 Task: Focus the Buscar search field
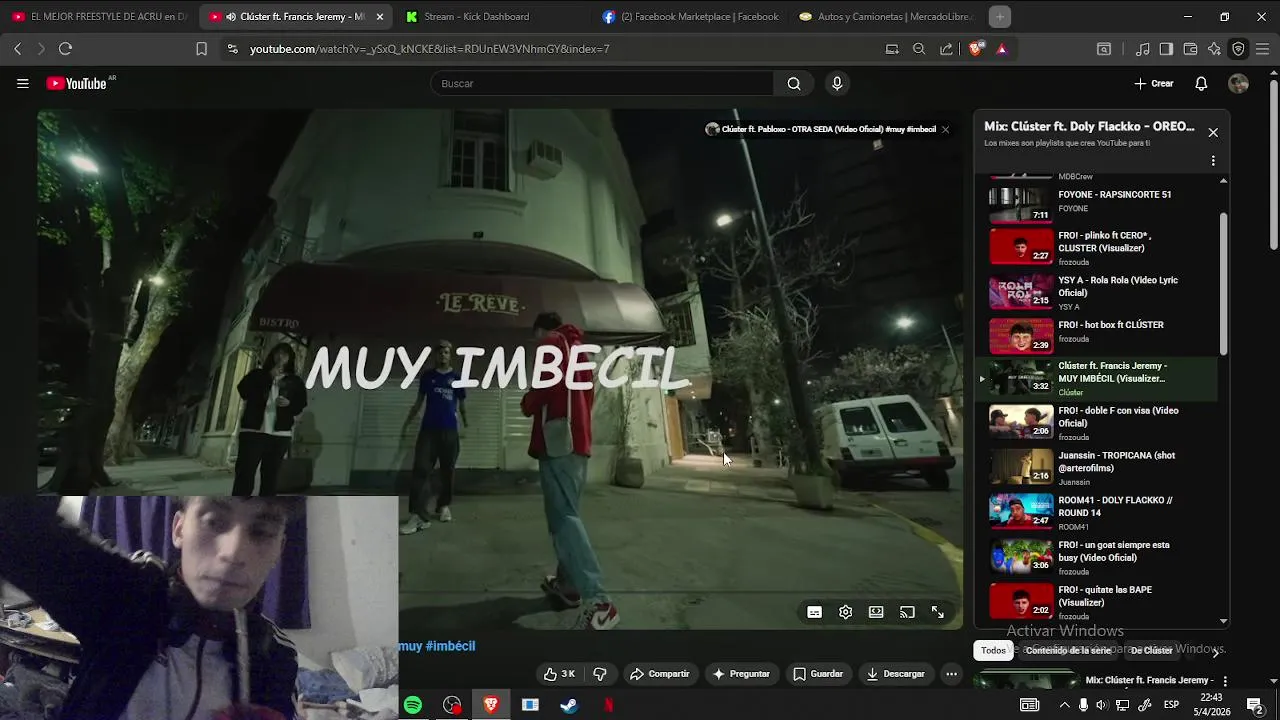coord(602,84)
